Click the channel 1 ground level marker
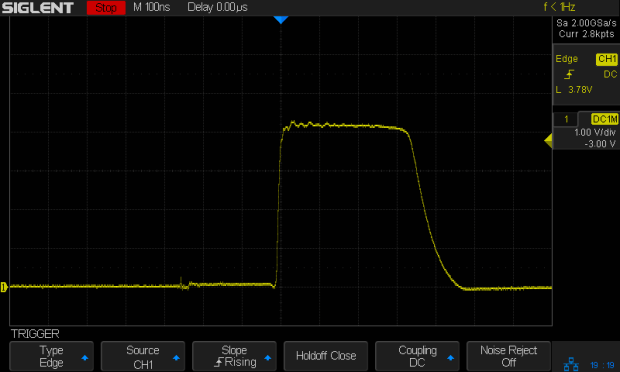 (x=4, y=287)
